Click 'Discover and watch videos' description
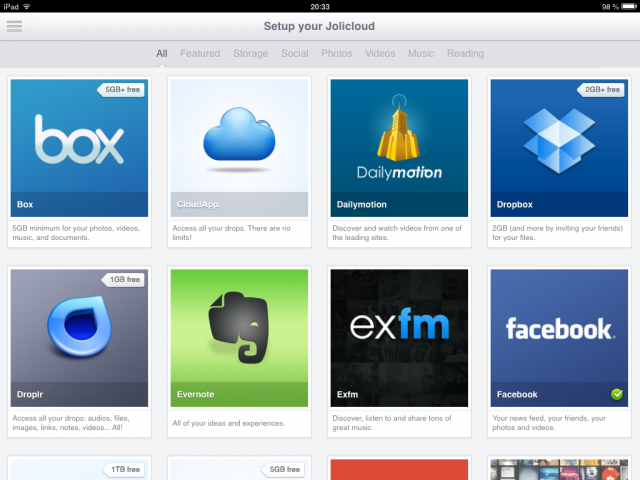This screenshot has height=480, width=640. (397, 233)
